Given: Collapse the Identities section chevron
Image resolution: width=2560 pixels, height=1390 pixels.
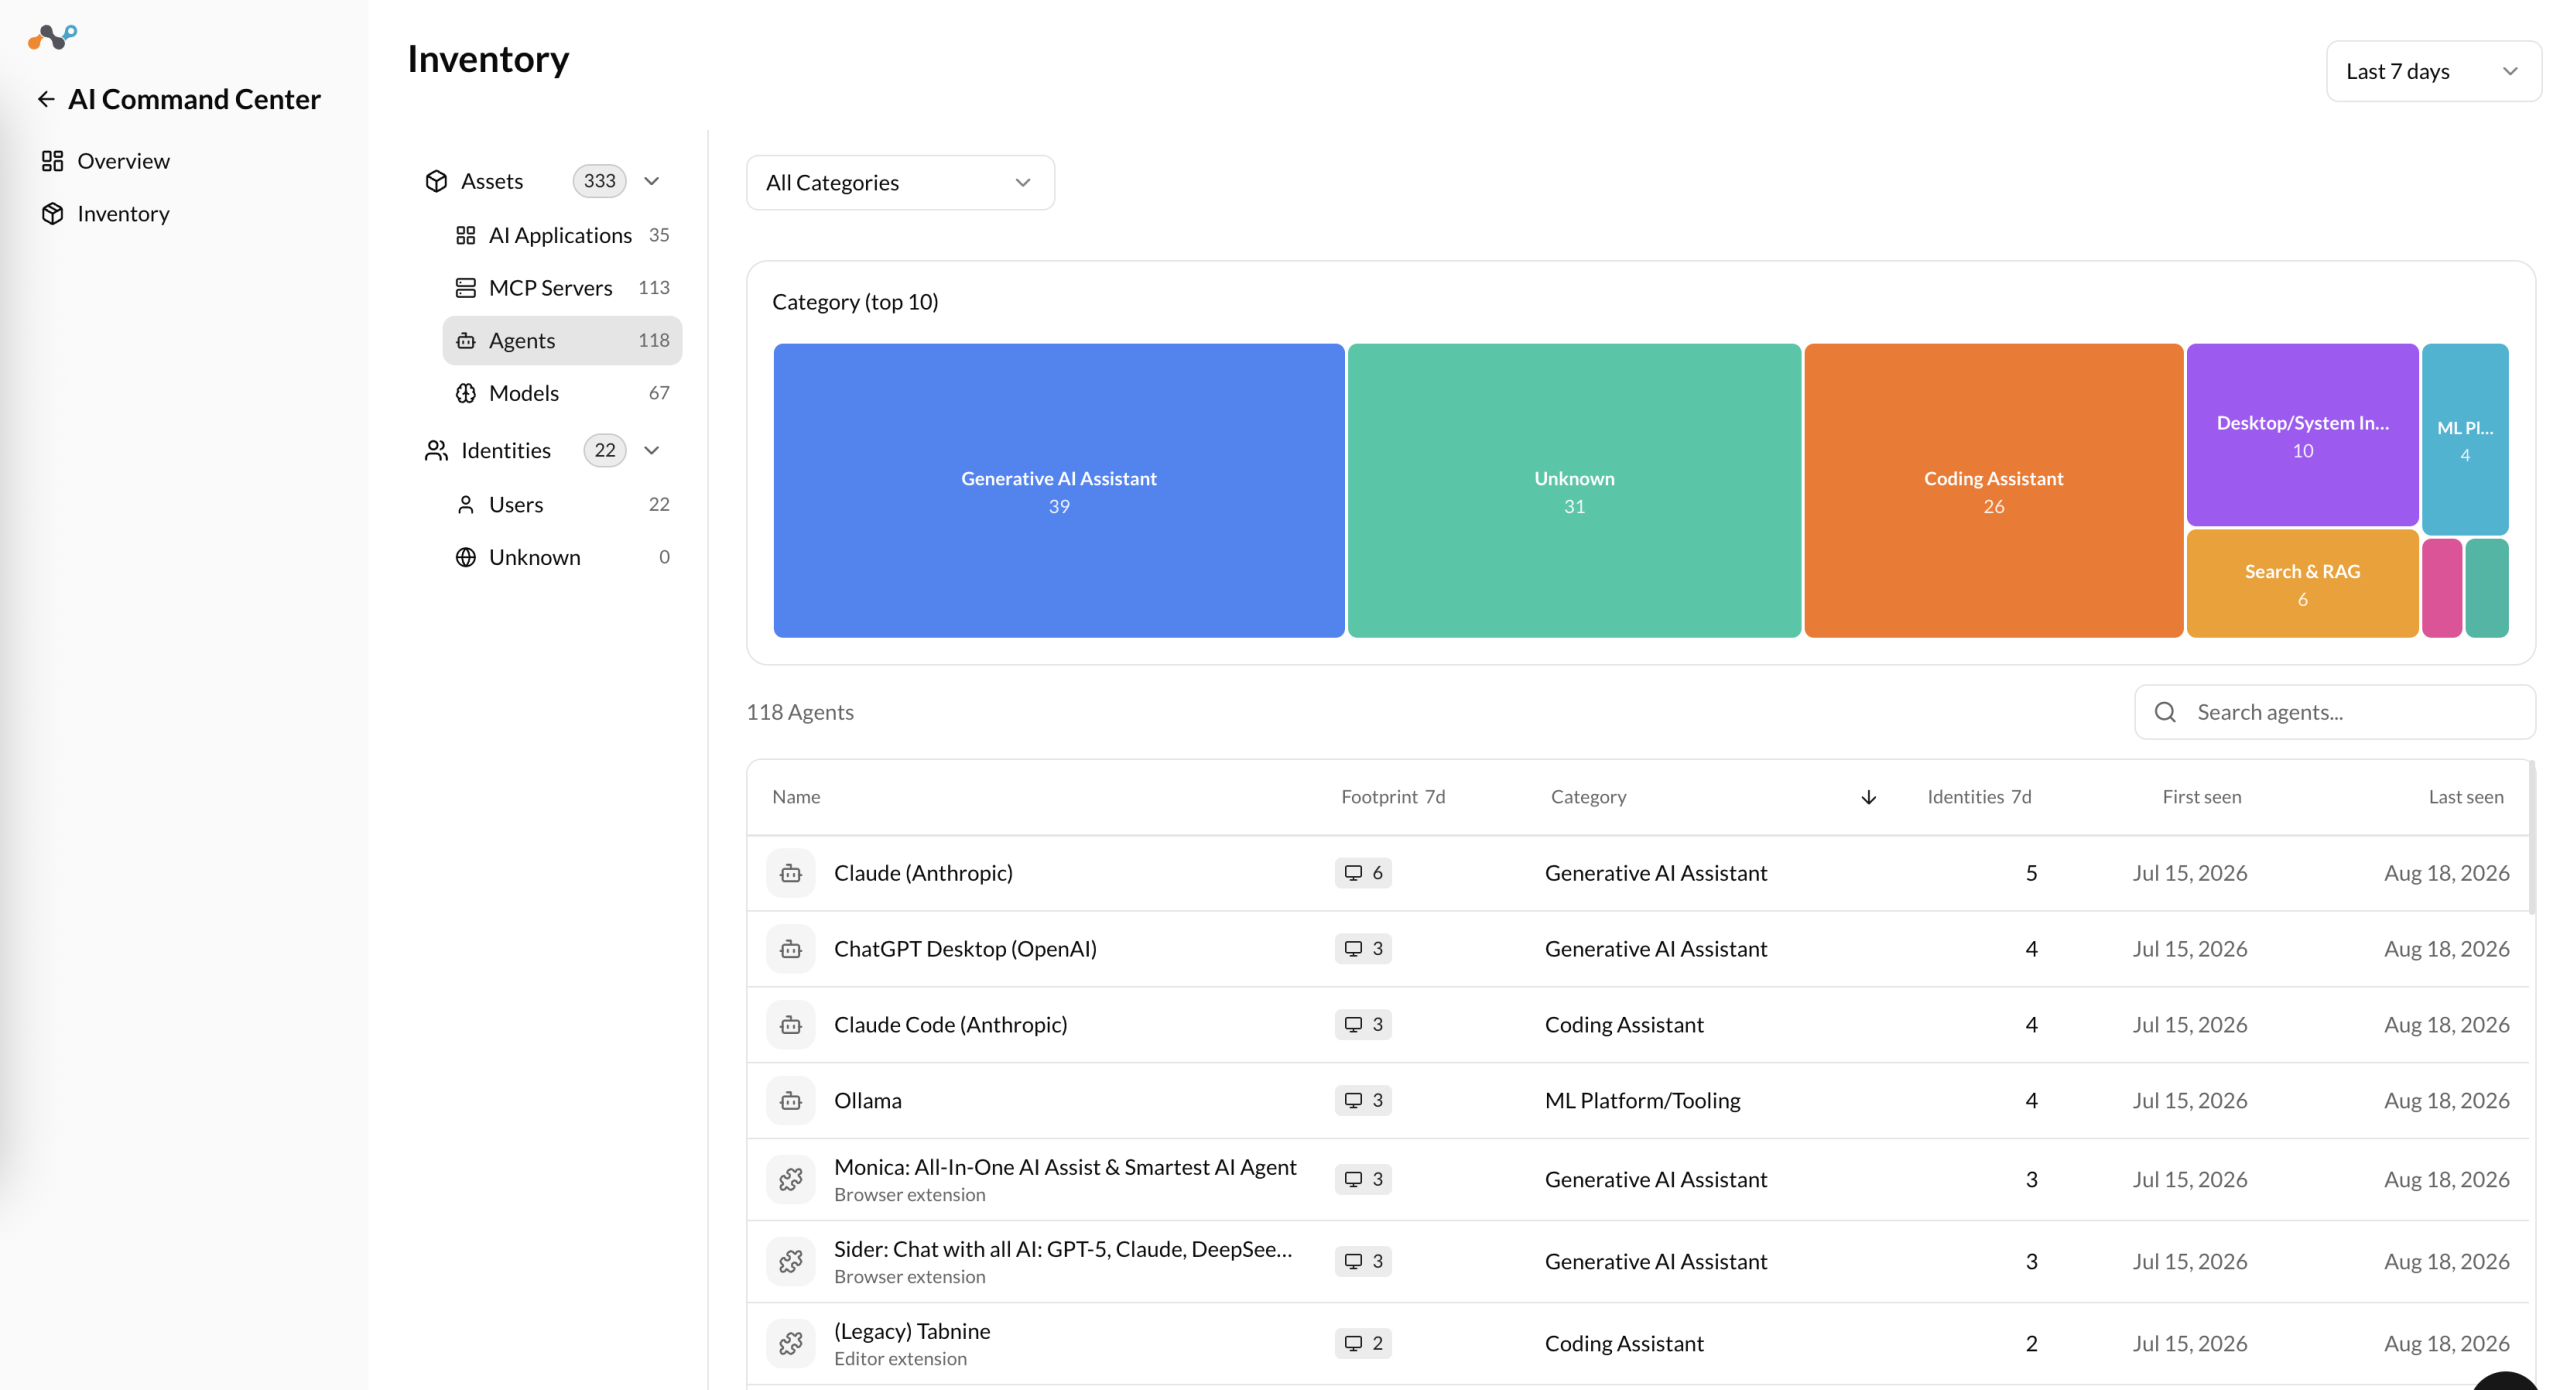Looking at the screenshot, I should [x=651, y=451].
